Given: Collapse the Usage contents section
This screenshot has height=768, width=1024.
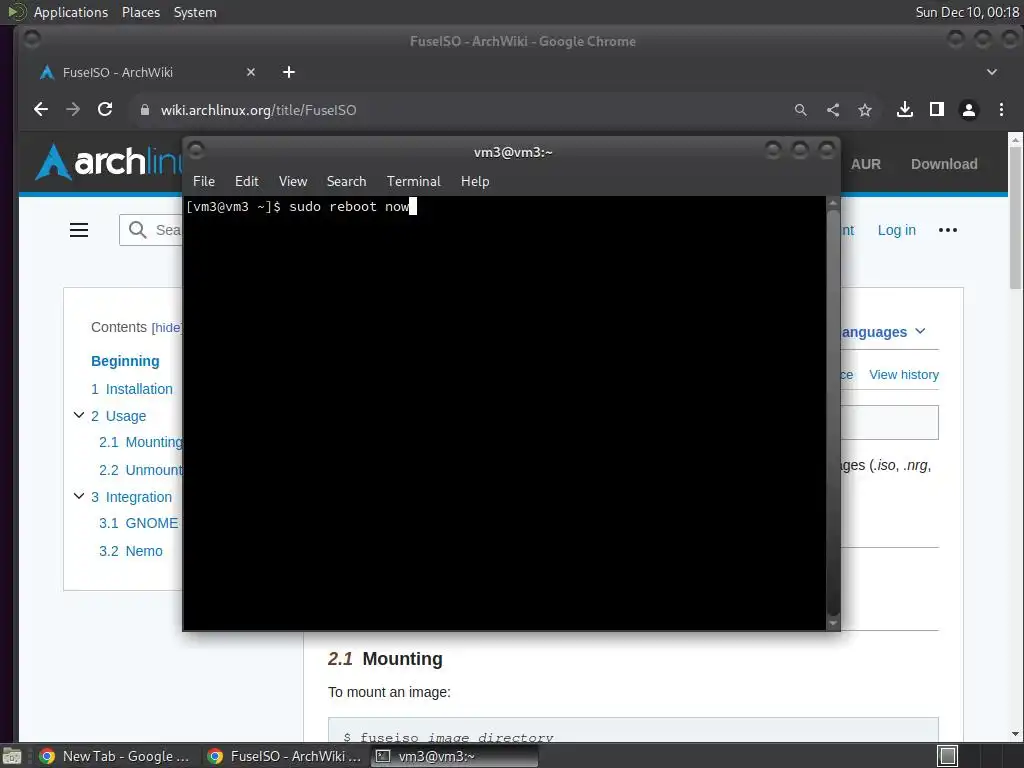Looking at the screenshot, I should (x=79, y=415).
